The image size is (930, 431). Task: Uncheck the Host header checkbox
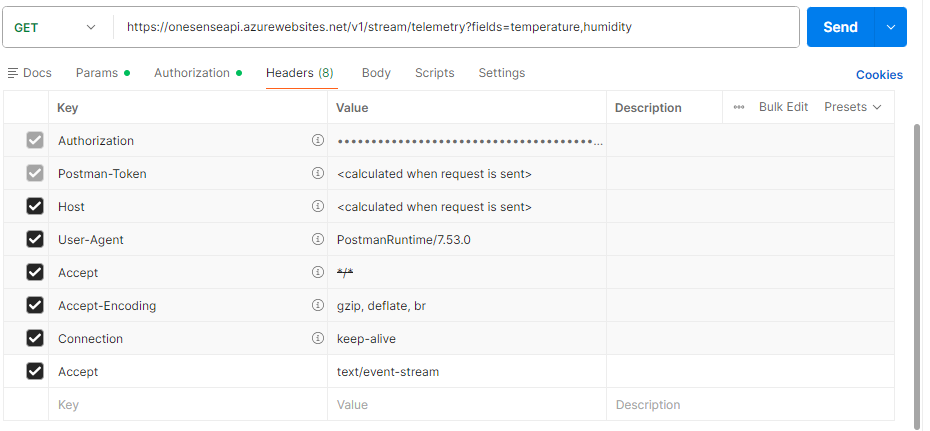tap(35, 206)
